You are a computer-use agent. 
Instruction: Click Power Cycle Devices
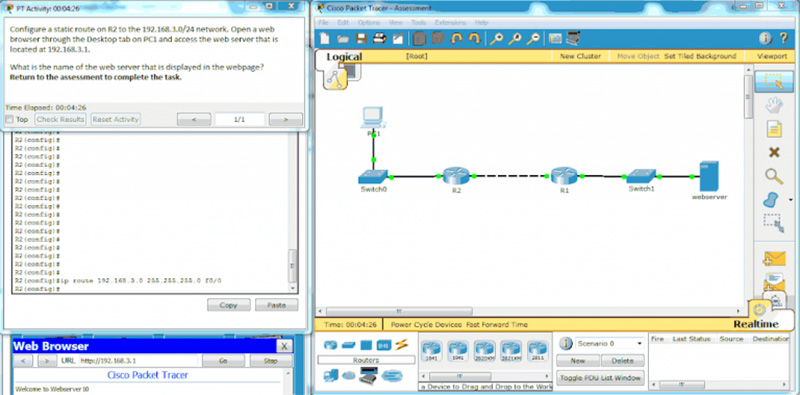click(x=426, y=325)
